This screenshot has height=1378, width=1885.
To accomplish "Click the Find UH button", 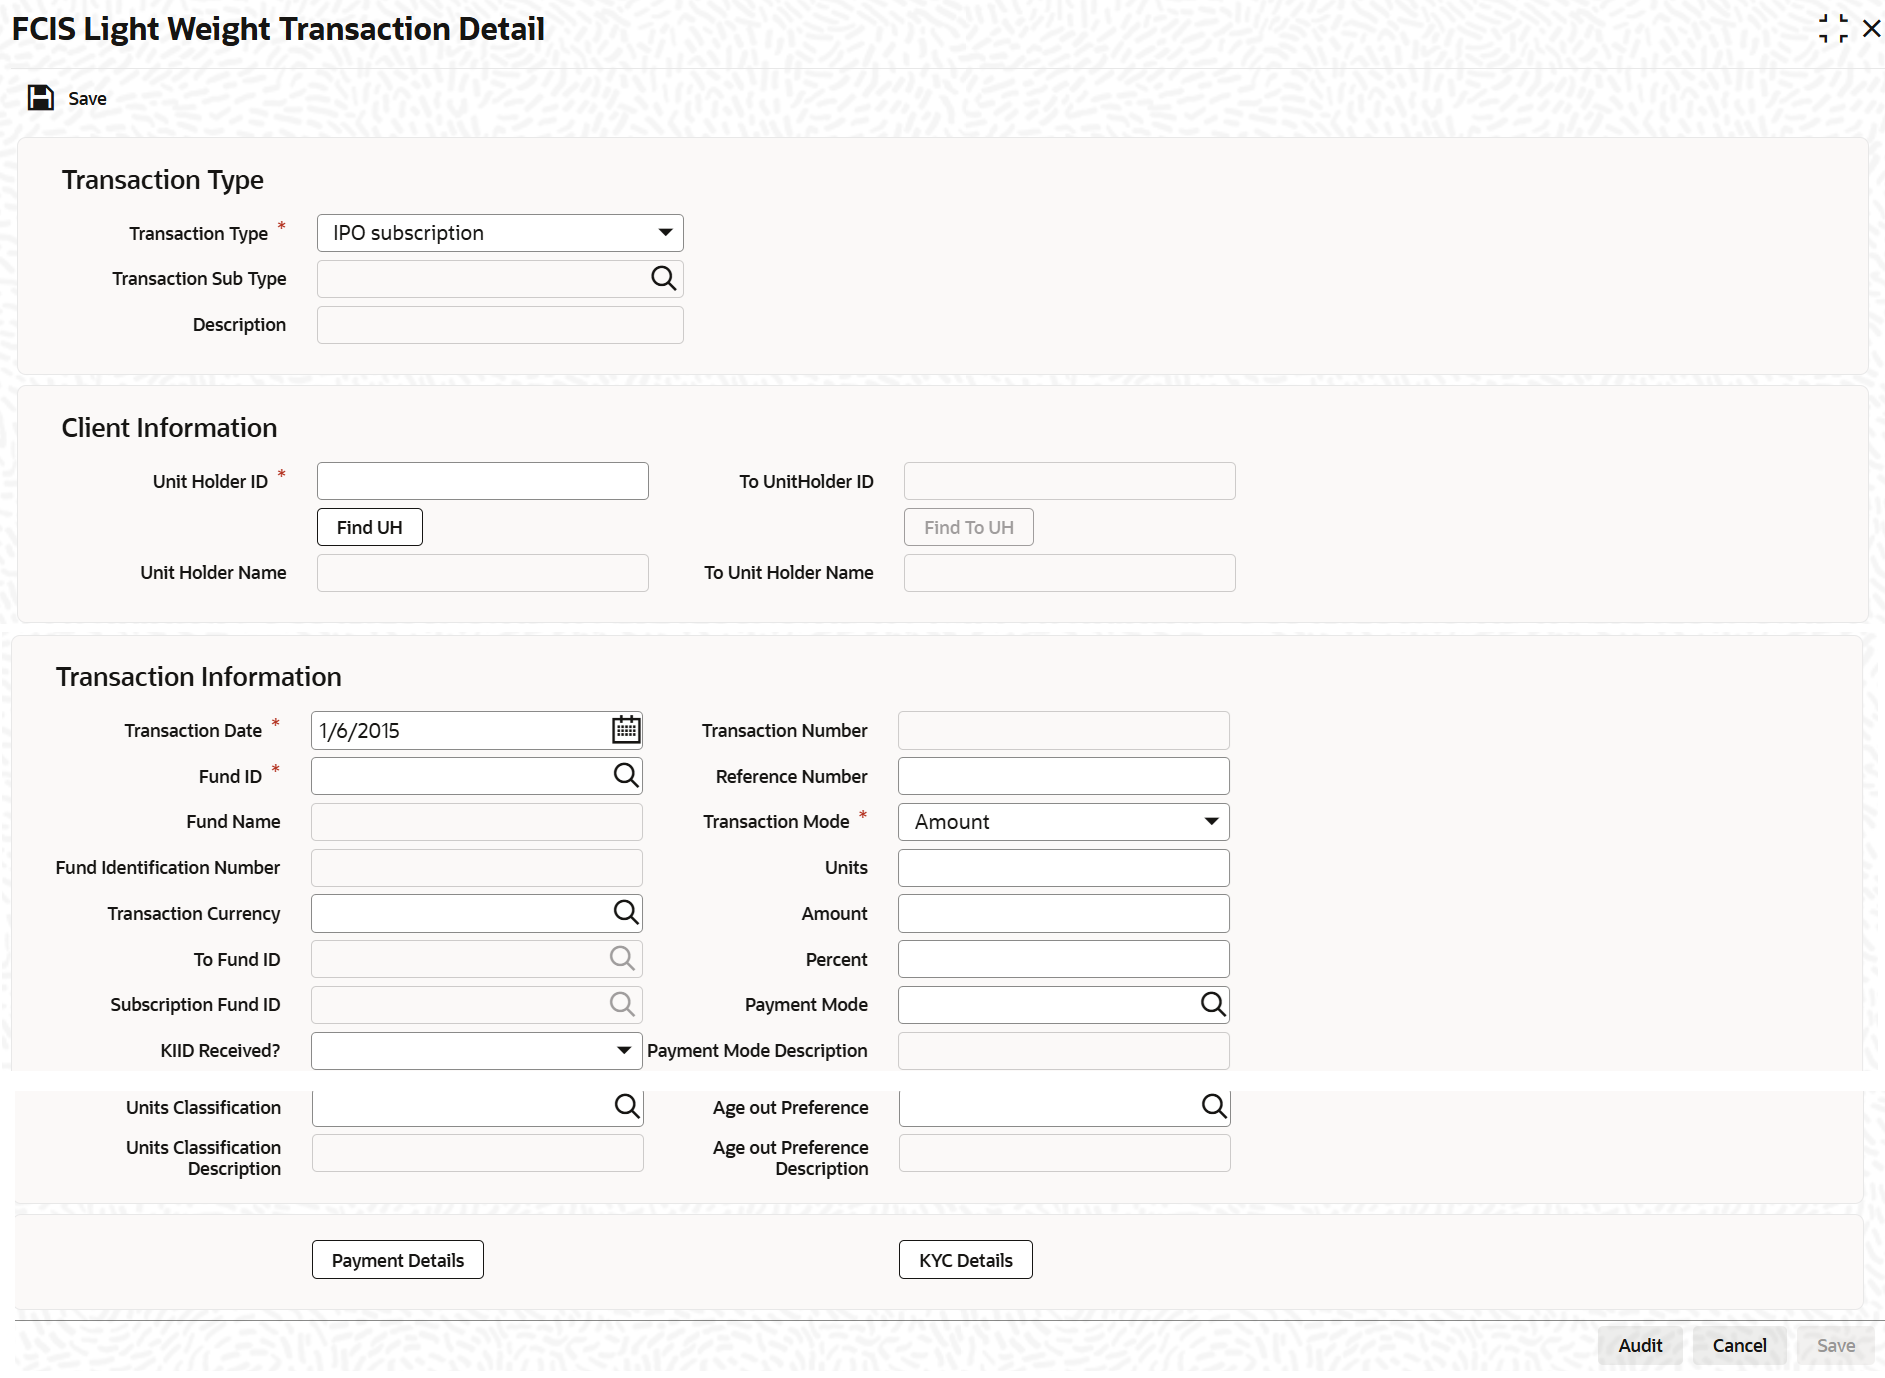I will point(370,527).
